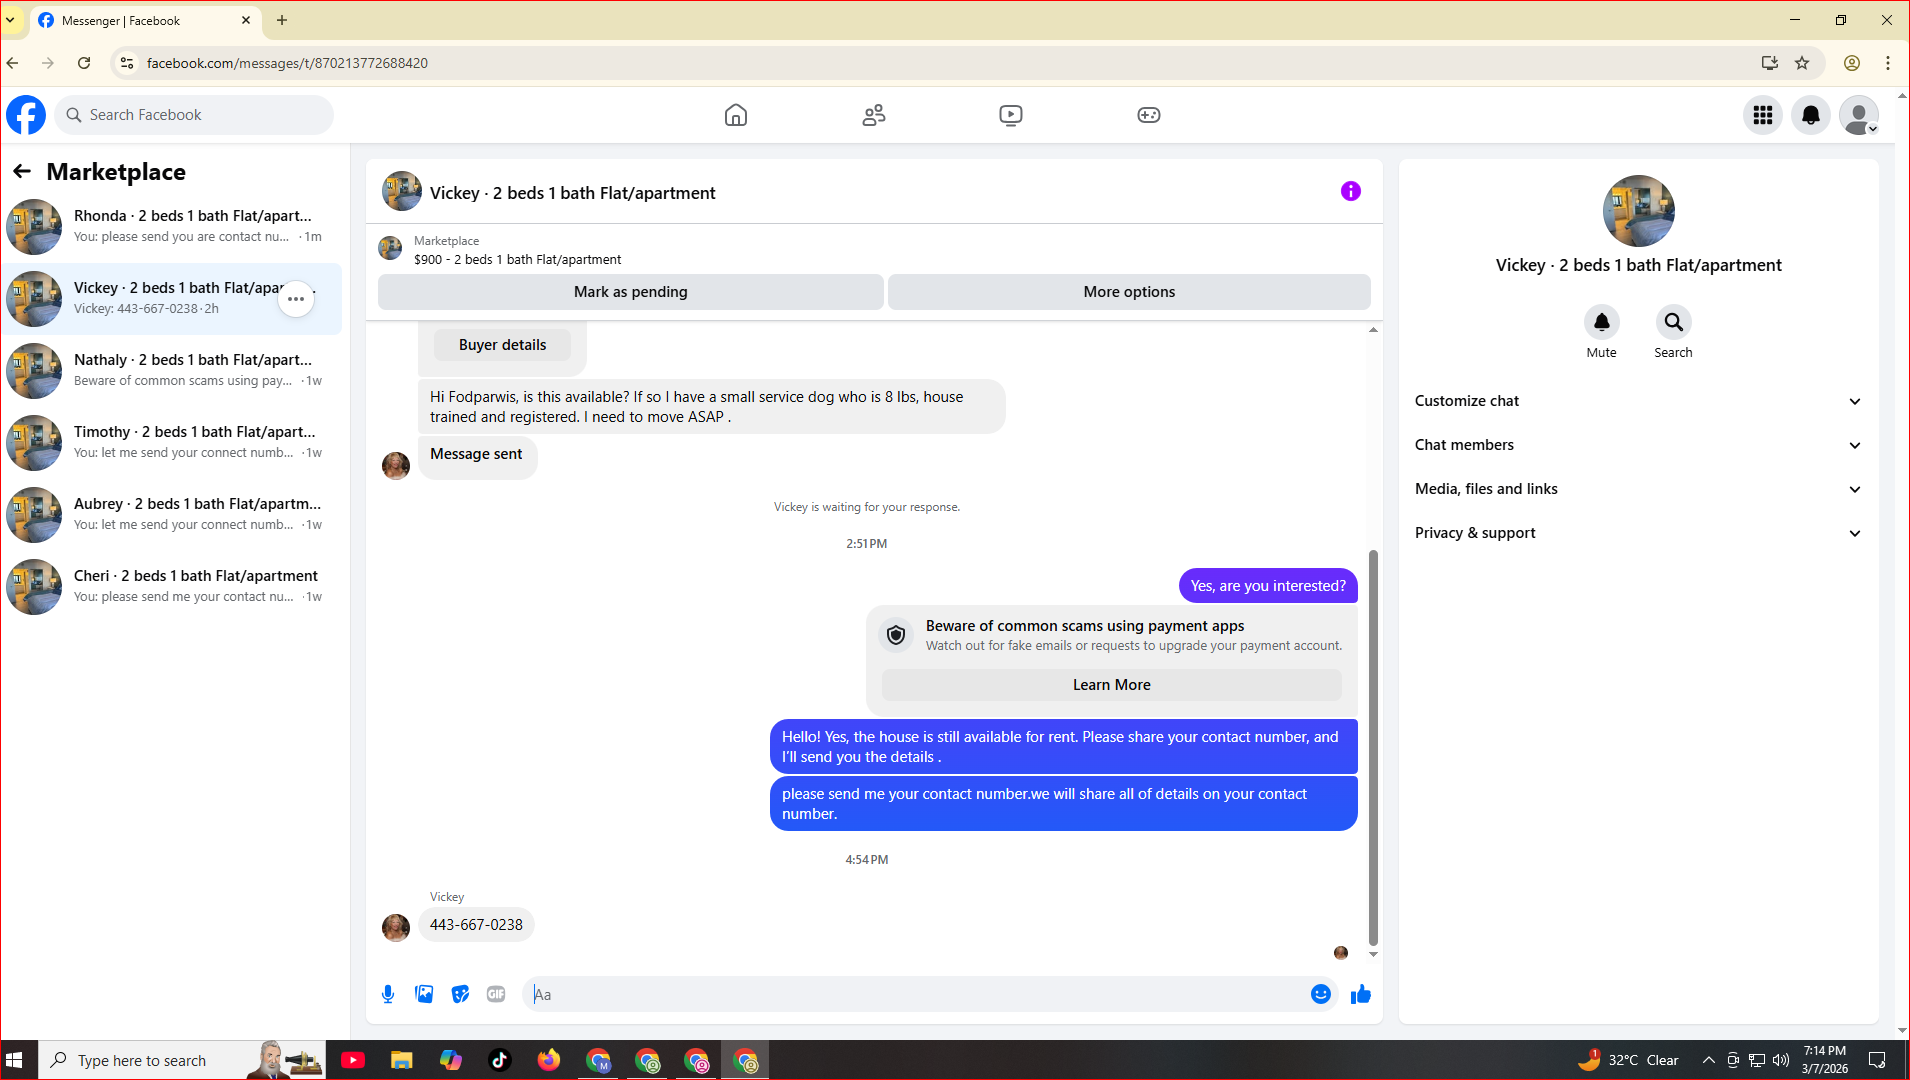Open weather widget showing 32°C Clear
1910x1080 pixels.
[x=1629, y=1060]
